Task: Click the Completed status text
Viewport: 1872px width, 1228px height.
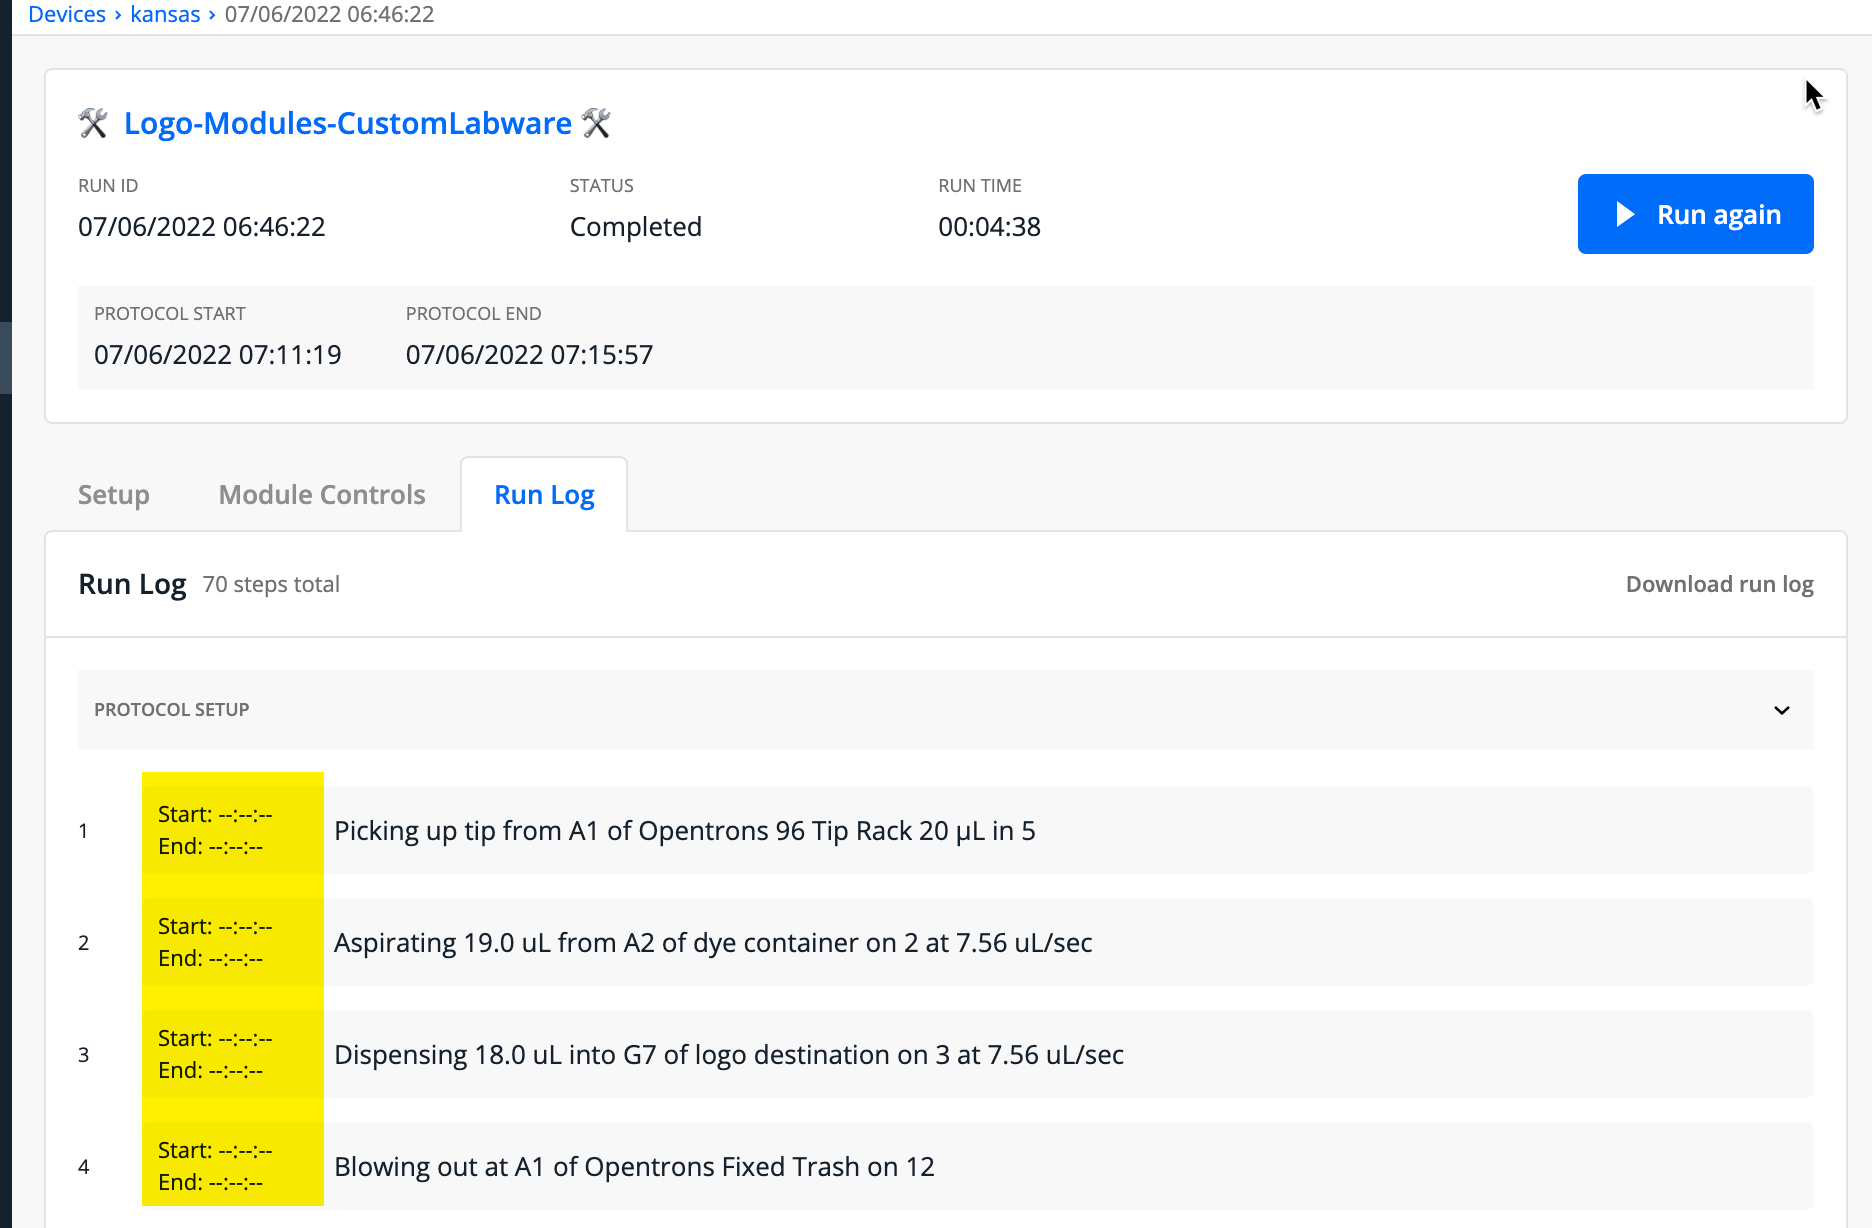Action: coord(635,226)
